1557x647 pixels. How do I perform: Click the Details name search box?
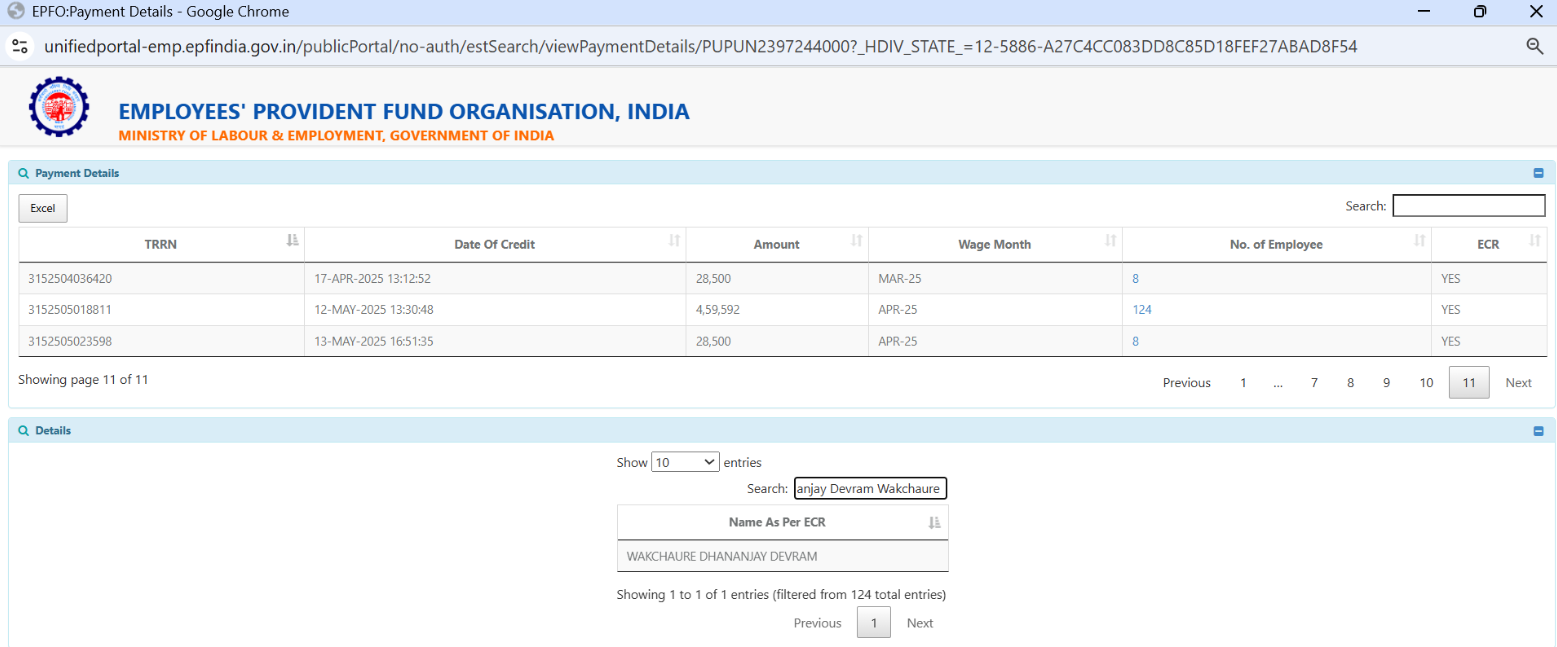click(x=869, y=488)
